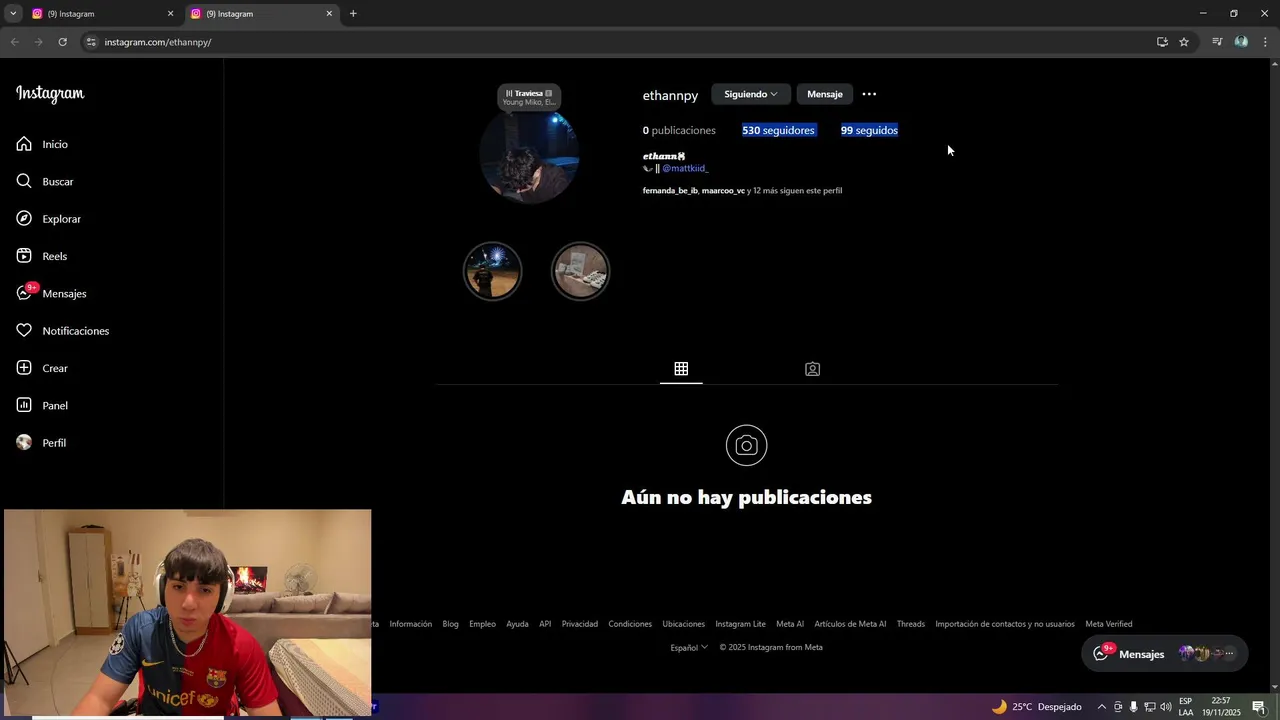The height and width of the screenshot is (720, 1280).
Task: Open the weather widget showing 25°C Despejado
Action: click(1036, 707)
